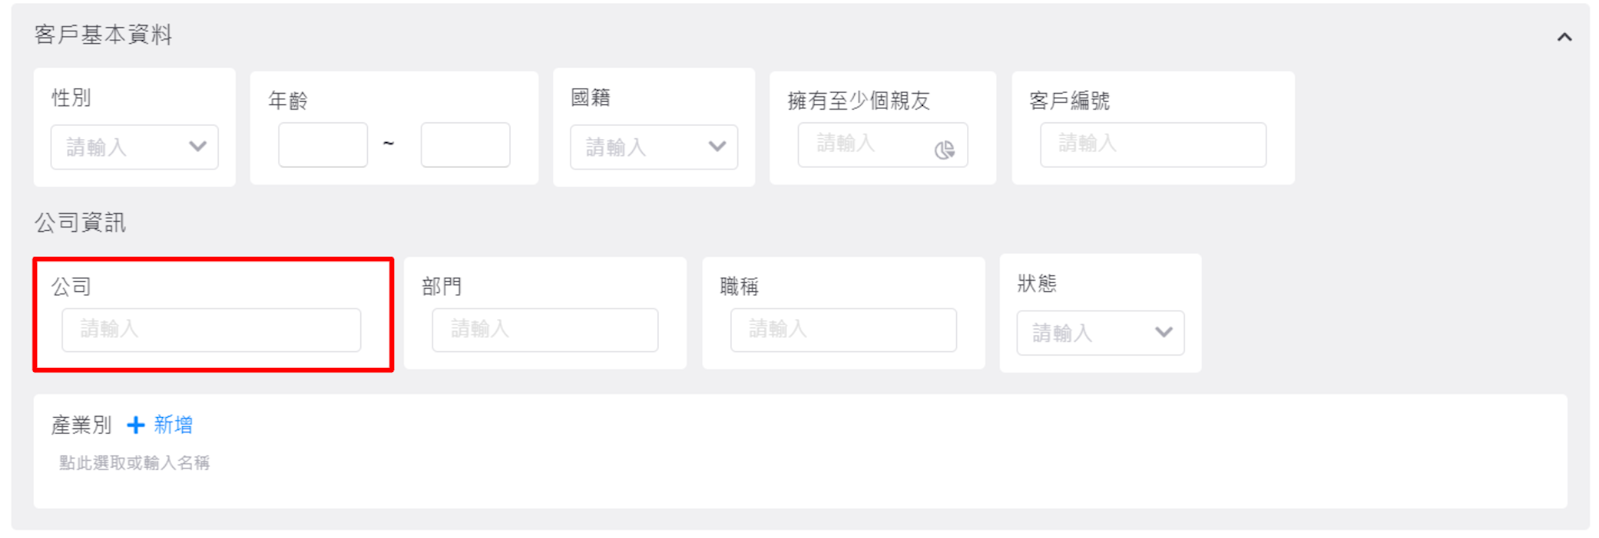Click the 狀態 chevron arrow icon
This screenshot has width=1599, height=538.
pos(1163,332)
